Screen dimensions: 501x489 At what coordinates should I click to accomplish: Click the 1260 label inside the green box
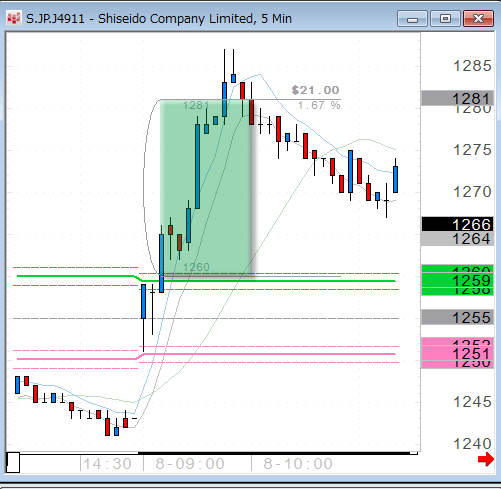pyautogui.click(x=196, y=267)
